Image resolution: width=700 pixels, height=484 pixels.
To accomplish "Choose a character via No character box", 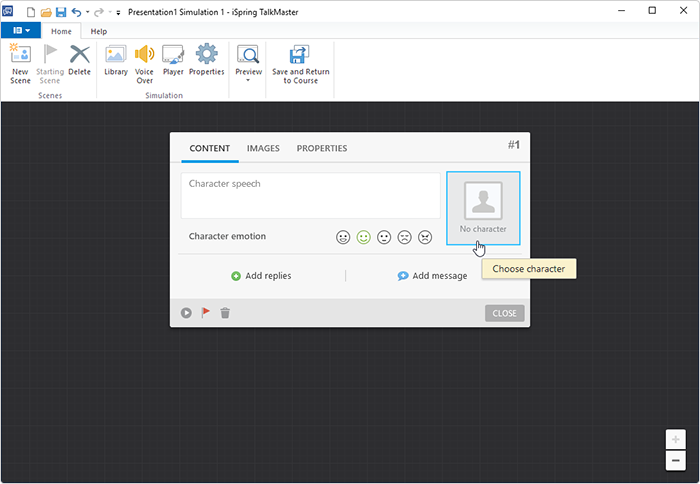I will pos(483,208).
